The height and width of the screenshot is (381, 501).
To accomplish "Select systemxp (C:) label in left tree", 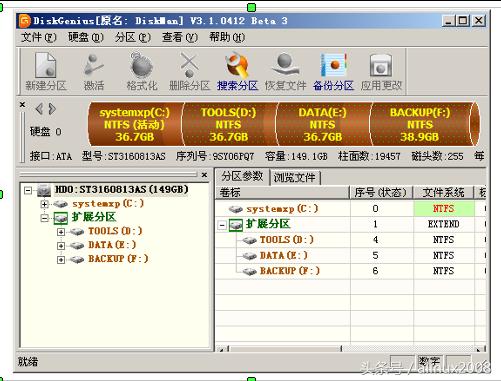I will (108, 203).
